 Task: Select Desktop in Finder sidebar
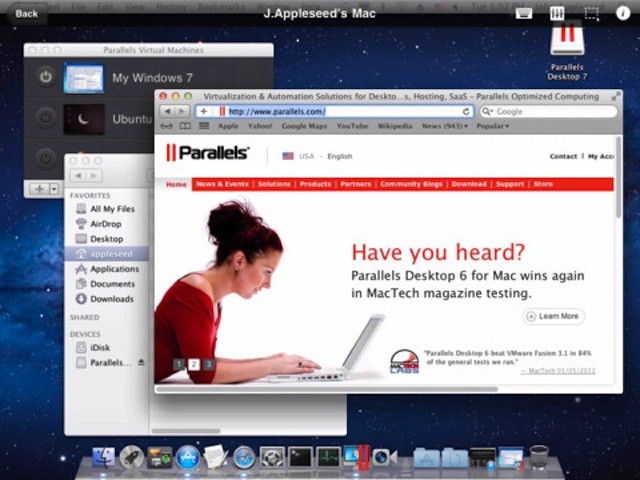106,239
